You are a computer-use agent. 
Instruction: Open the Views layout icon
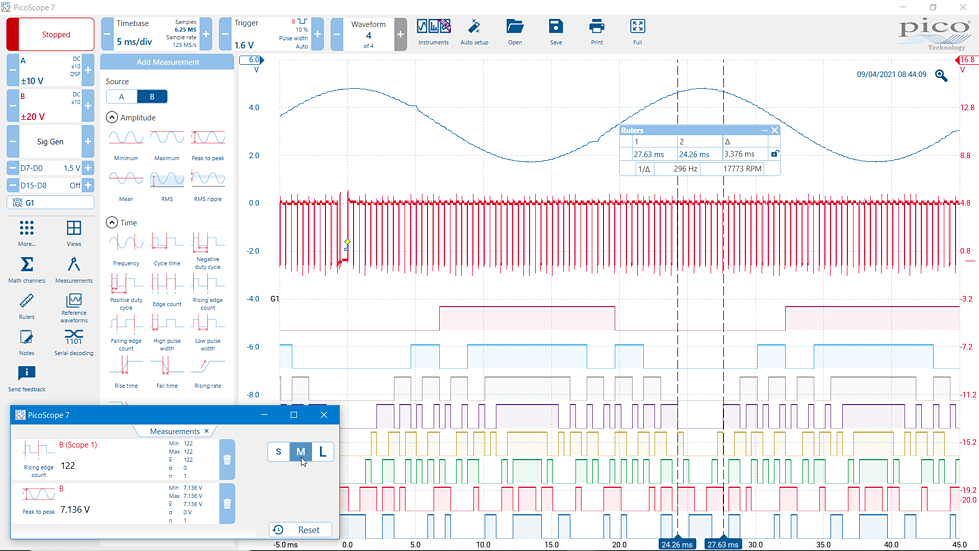[x=74, y=233]
